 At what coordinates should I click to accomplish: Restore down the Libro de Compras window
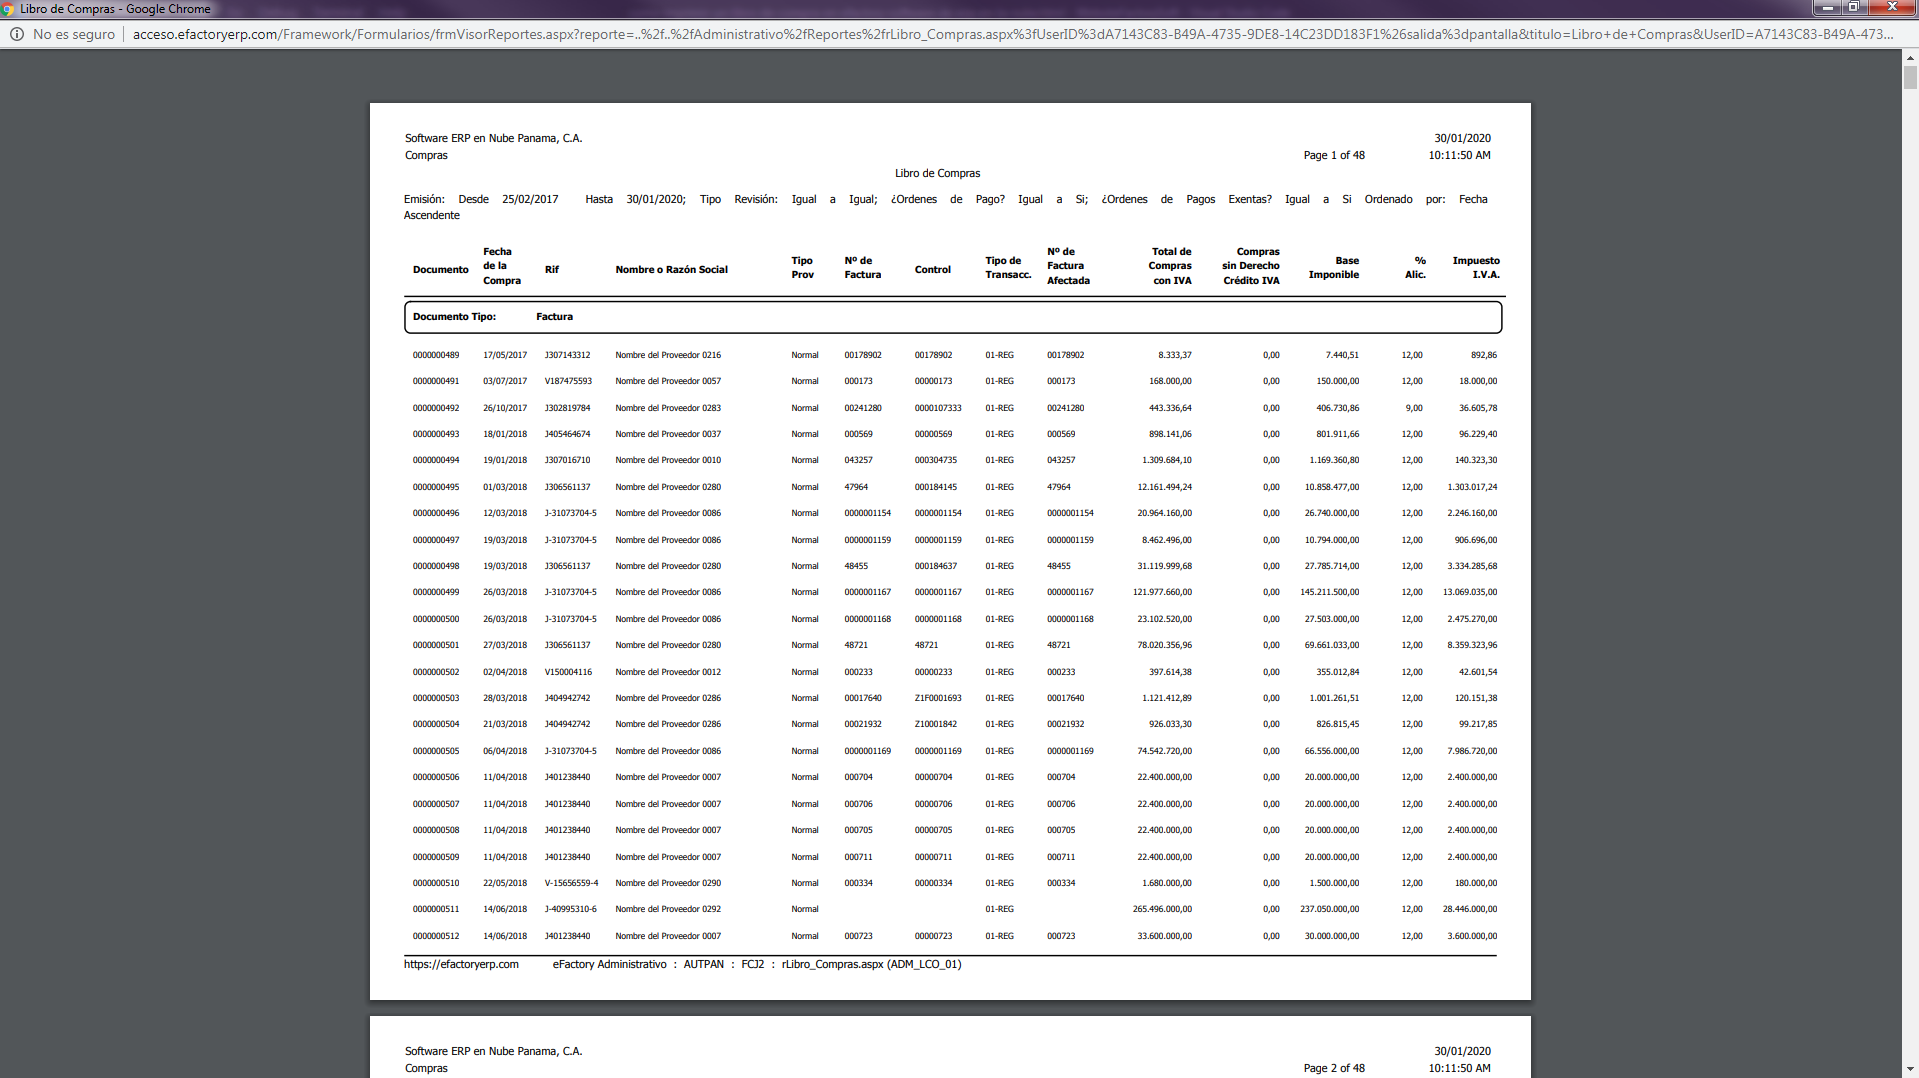[1853, 8]
